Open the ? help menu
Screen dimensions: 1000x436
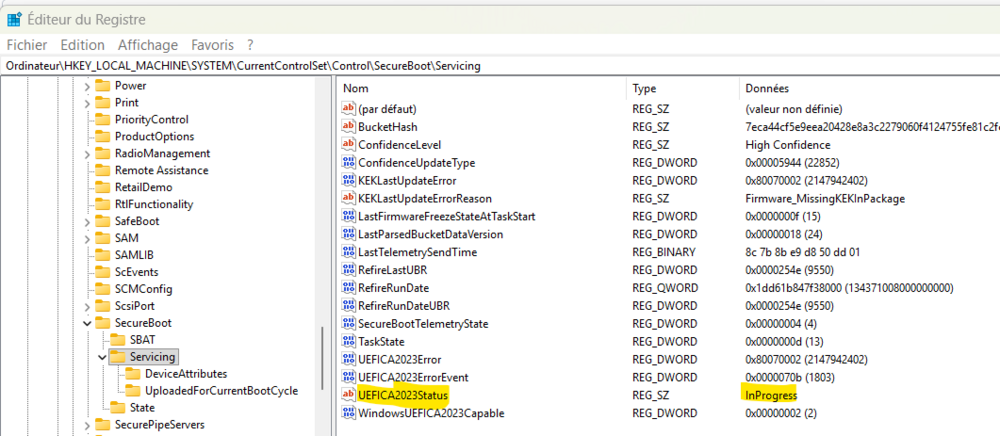pos(251,45)
